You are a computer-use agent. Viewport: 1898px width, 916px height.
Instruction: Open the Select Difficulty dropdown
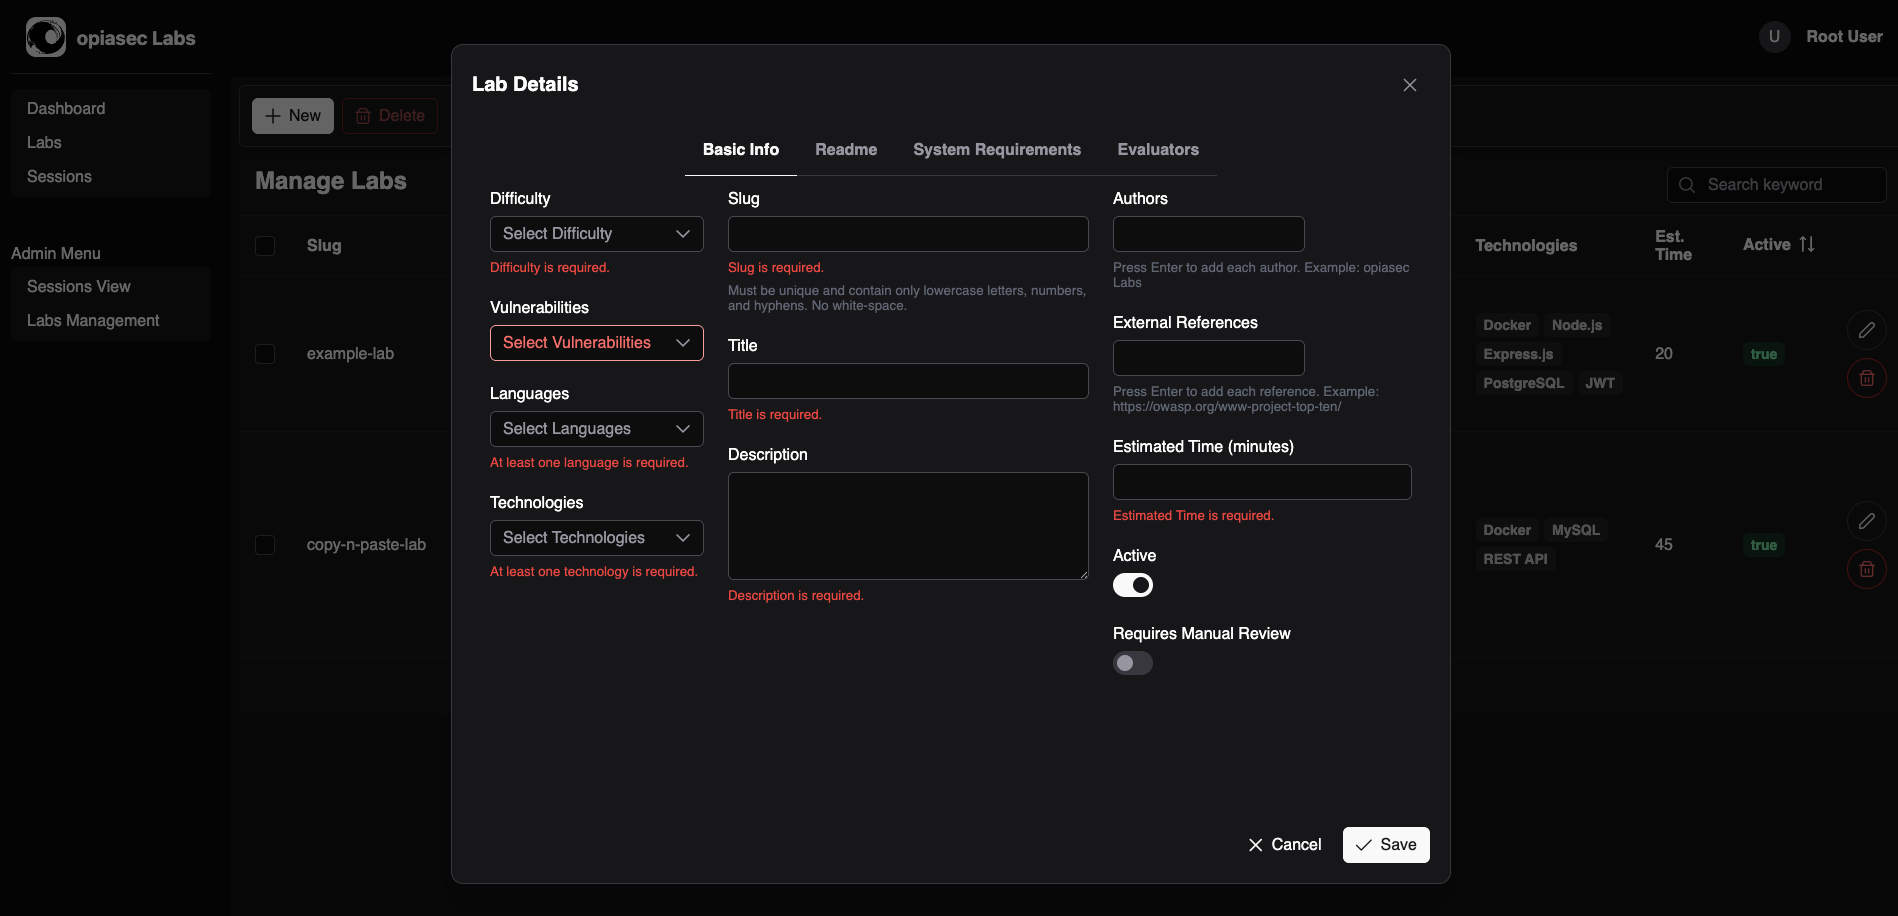pyautogui.click(x=597, y=234)
